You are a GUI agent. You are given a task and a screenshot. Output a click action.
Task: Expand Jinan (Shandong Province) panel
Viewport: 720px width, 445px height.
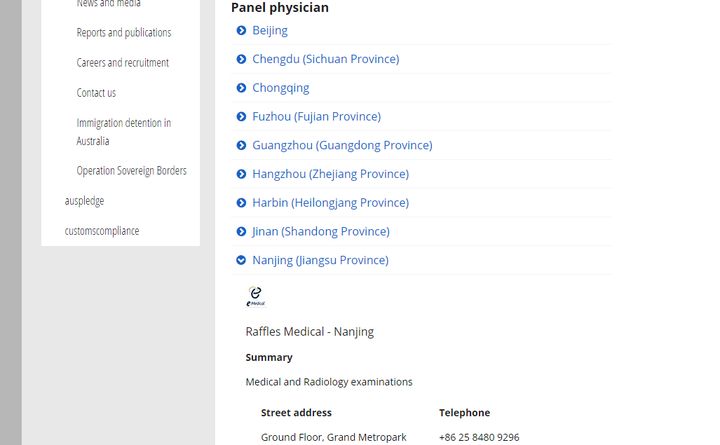320,231
